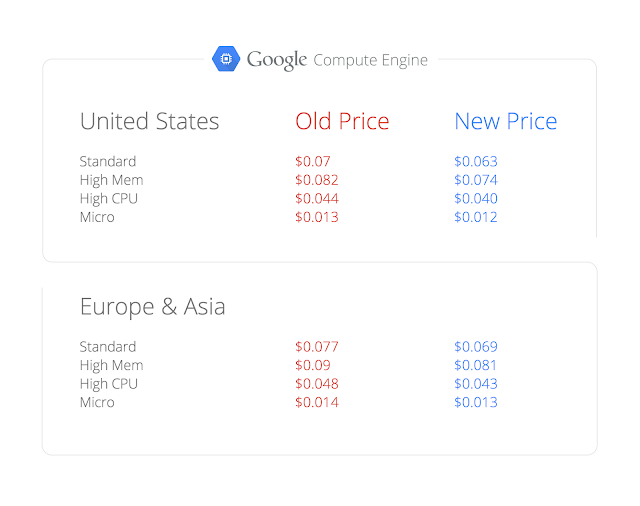Select the Europe & Asia heading
This screenshot has width=640, height=506.
152,307
